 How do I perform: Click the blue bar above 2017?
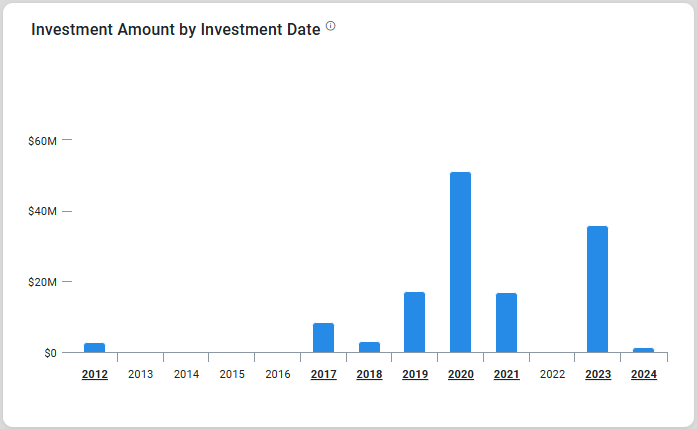tap(323, 338)
